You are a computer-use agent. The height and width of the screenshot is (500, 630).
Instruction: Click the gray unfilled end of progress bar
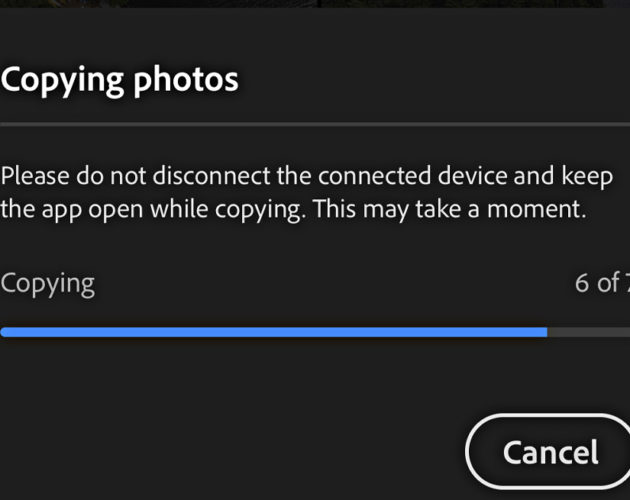tap(589, 332)
